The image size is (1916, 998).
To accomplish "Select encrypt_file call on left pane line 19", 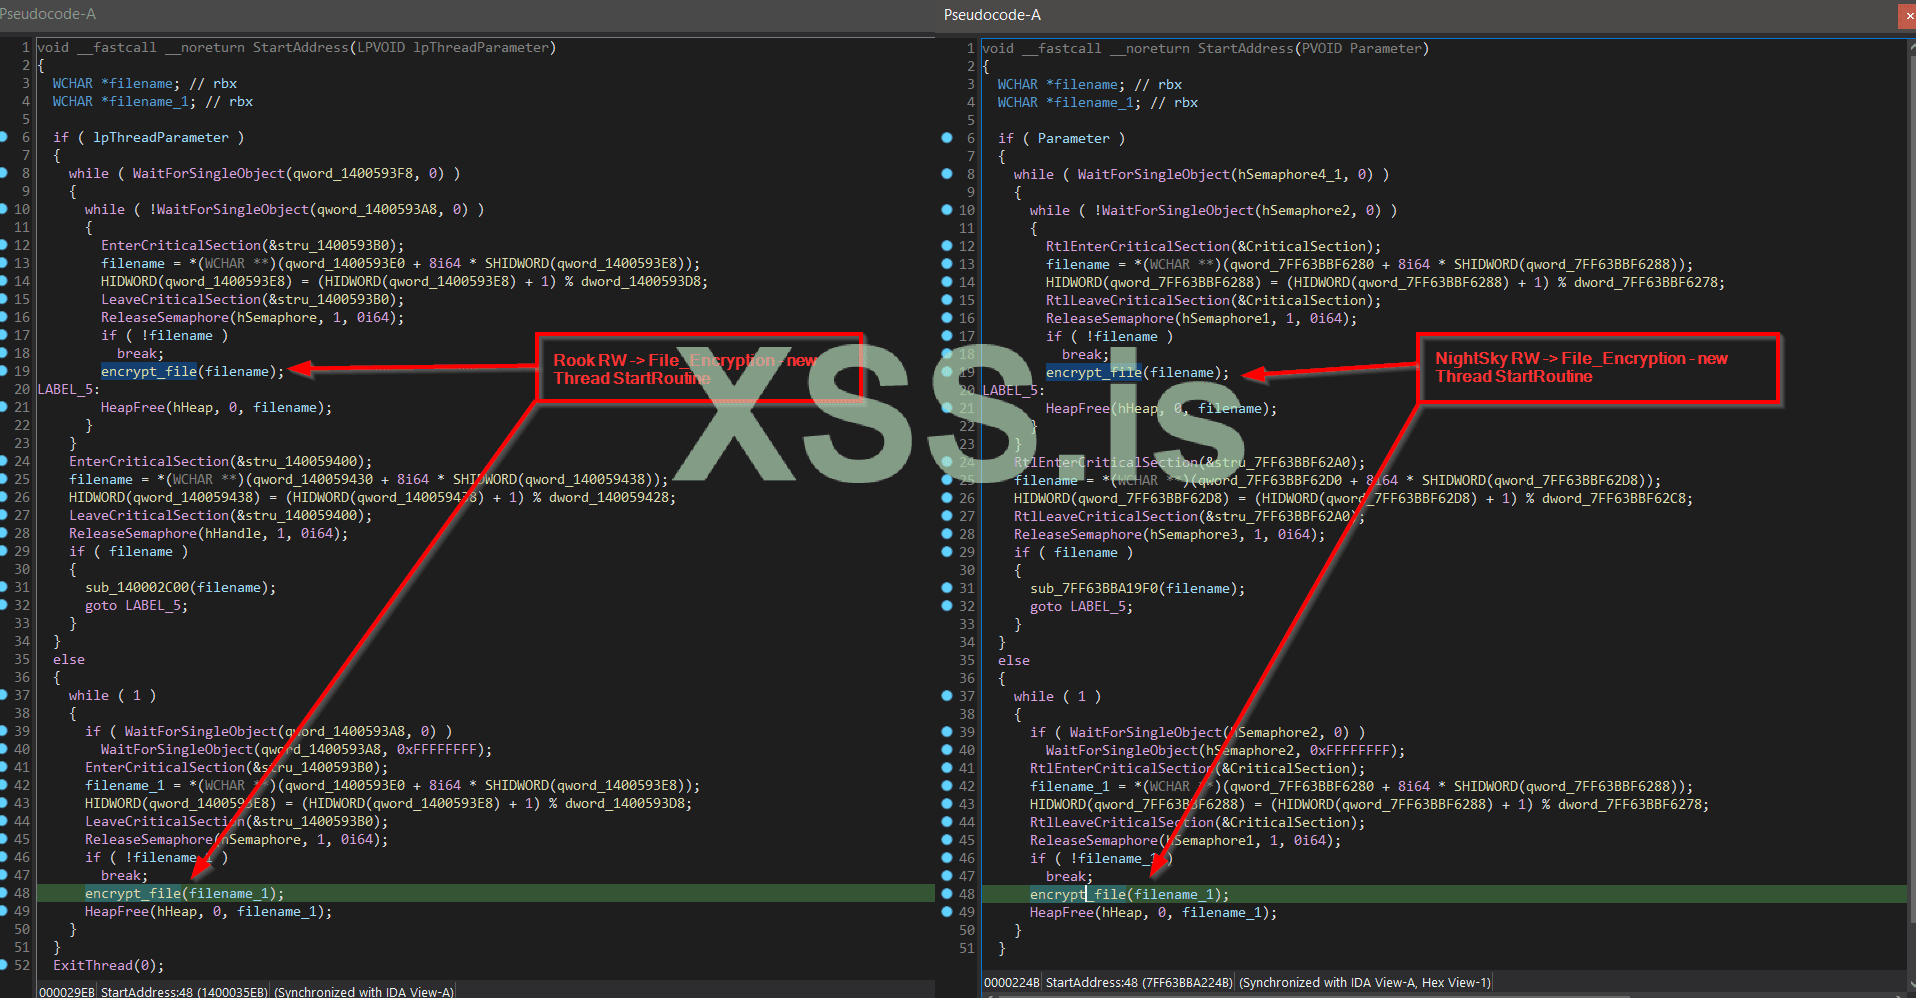I will [149, 371].
